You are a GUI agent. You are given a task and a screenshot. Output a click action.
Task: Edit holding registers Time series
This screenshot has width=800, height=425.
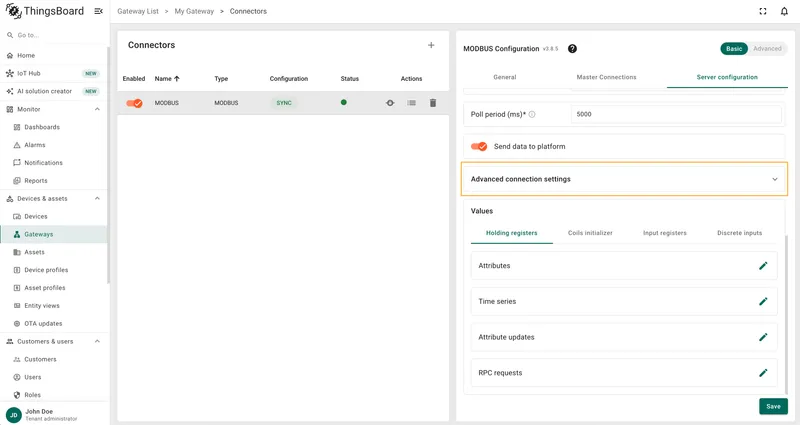763,301
